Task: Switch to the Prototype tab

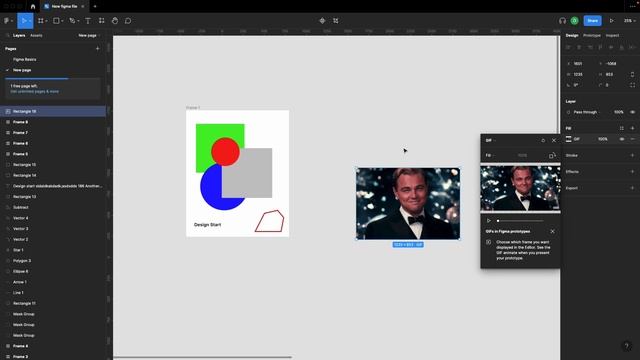Action: pyautogui.click(x=592, y=36)
